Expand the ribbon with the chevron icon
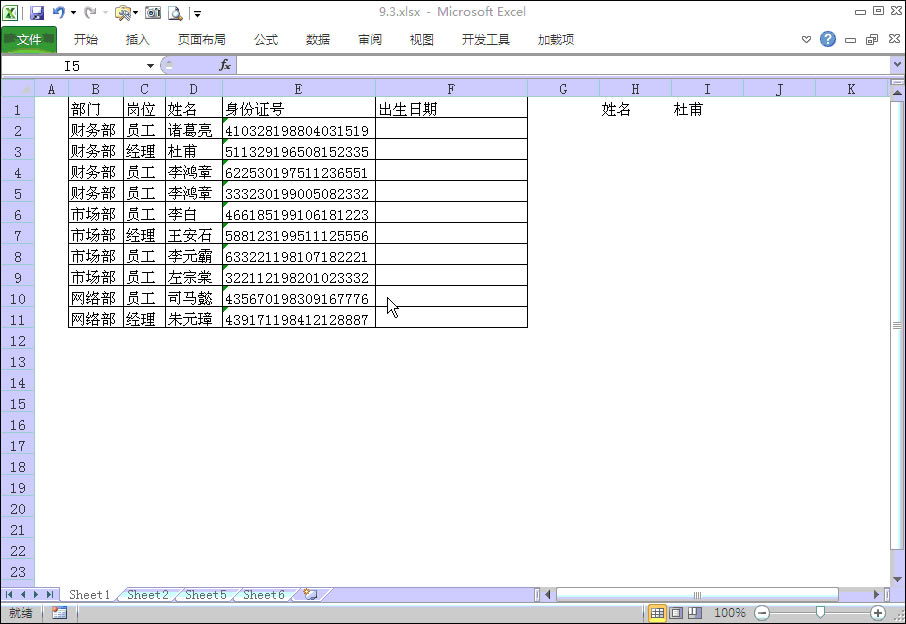The image size is (906, 624). (806, 40)
